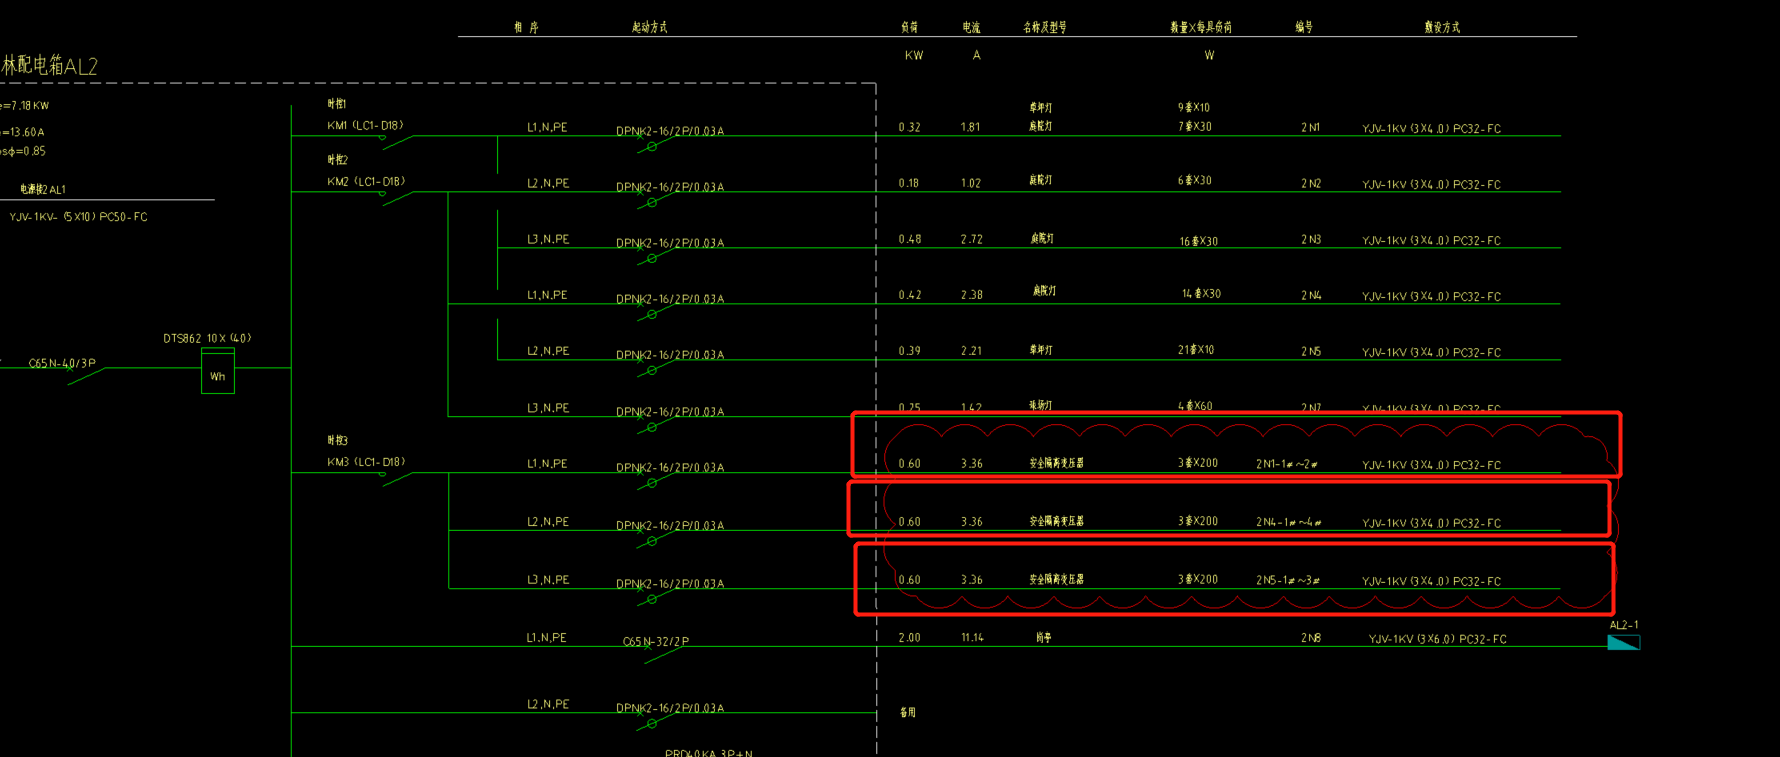Click the 0.48 load value
Viewport: 1780px width, 757px height.
910,239
